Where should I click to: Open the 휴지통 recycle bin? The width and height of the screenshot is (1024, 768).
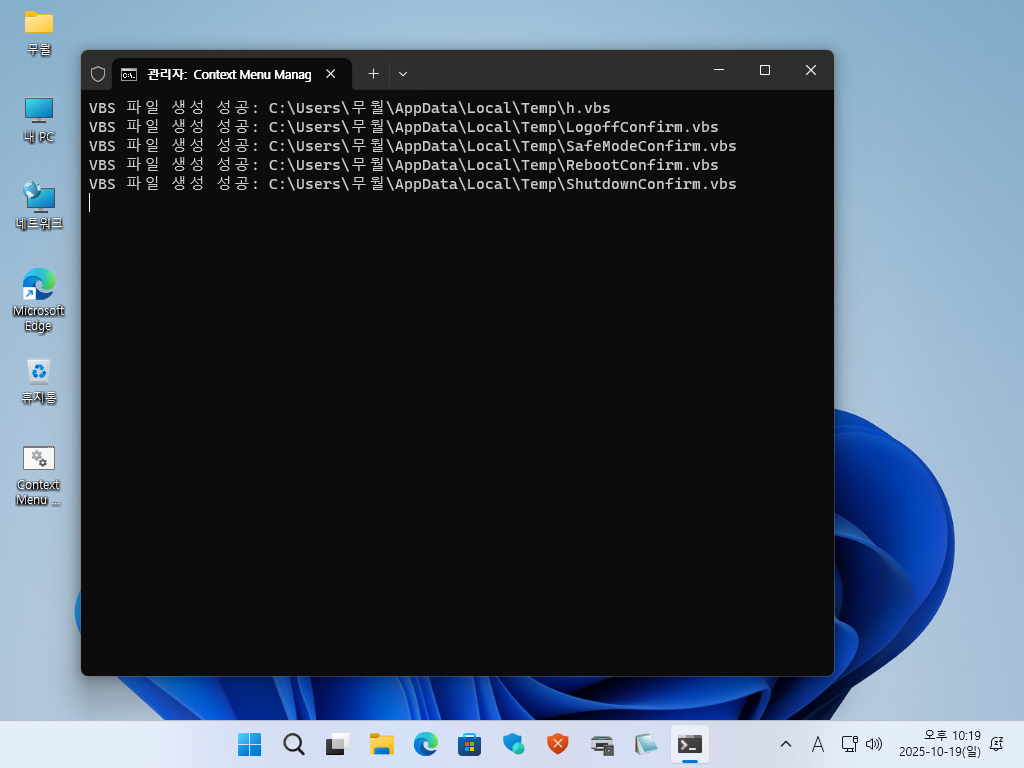[39, 381]
